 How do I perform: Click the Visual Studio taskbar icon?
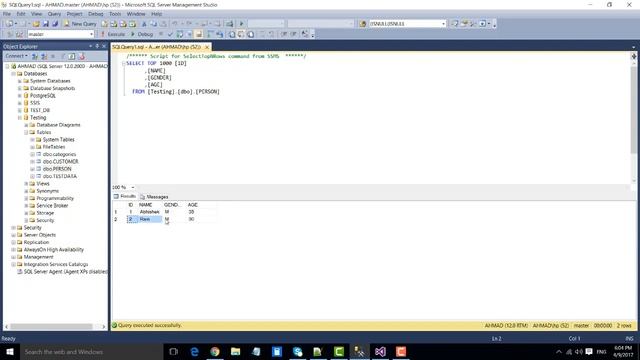(x=380, y=351)
